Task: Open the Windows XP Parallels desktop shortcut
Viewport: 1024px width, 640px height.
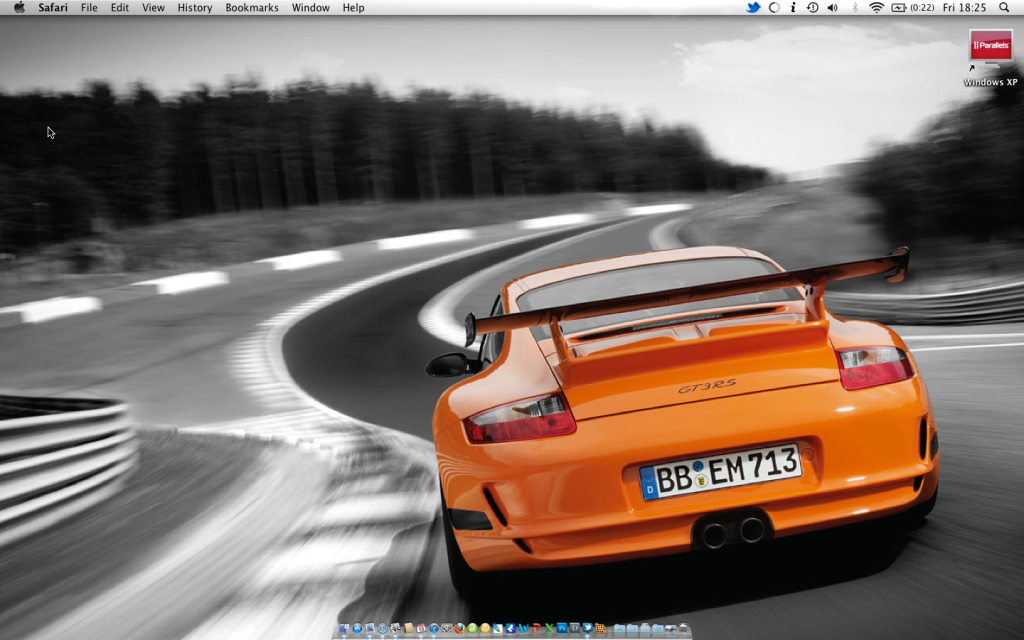Action: (x=990, y=48)
